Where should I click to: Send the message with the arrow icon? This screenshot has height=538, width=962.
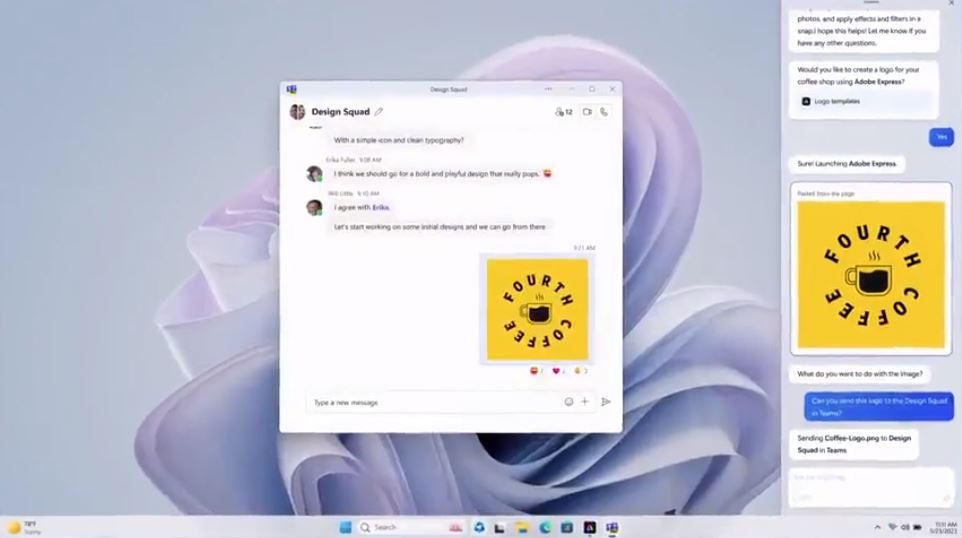(606, 402)
